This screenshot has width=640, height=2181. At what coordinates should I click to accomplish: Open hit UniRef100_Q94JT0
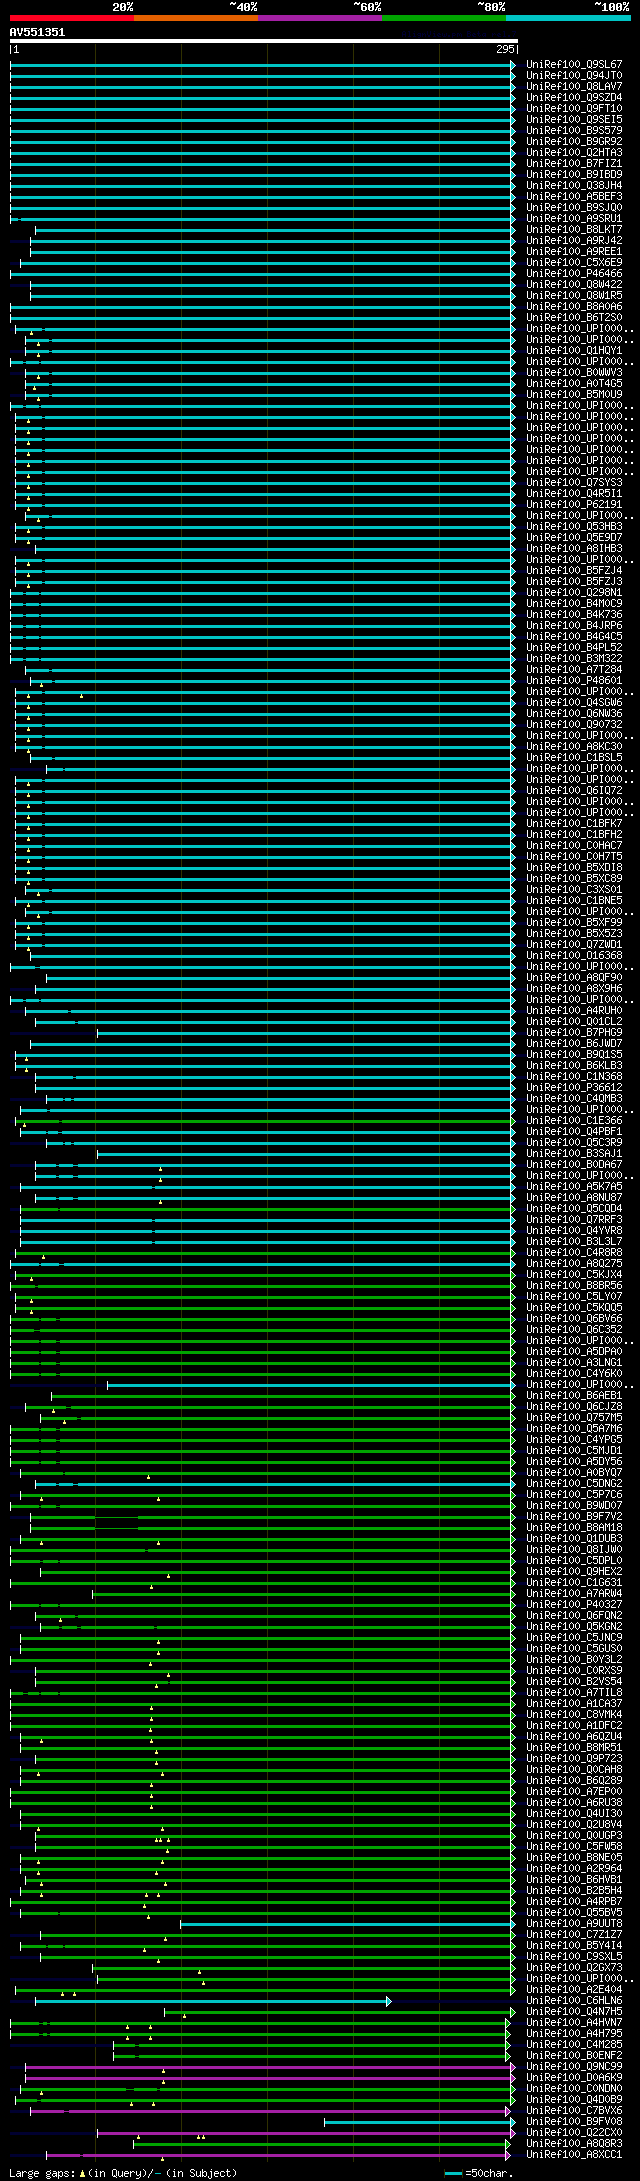point(574,76)
